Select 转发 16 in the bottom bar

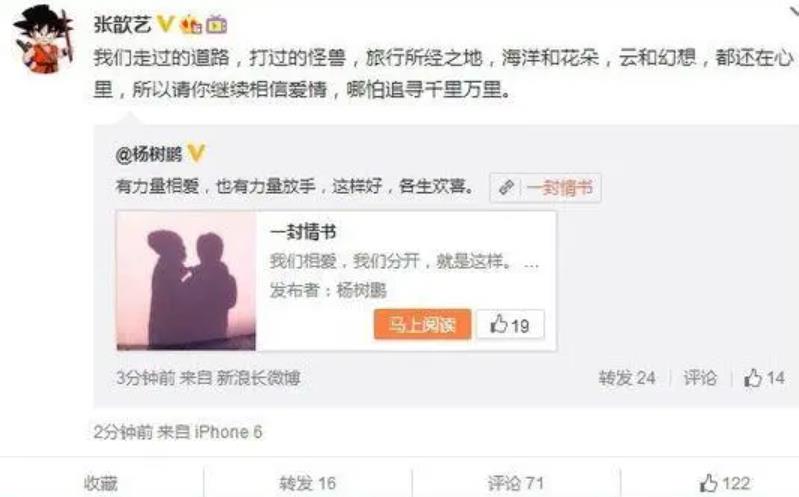(307, 483)
